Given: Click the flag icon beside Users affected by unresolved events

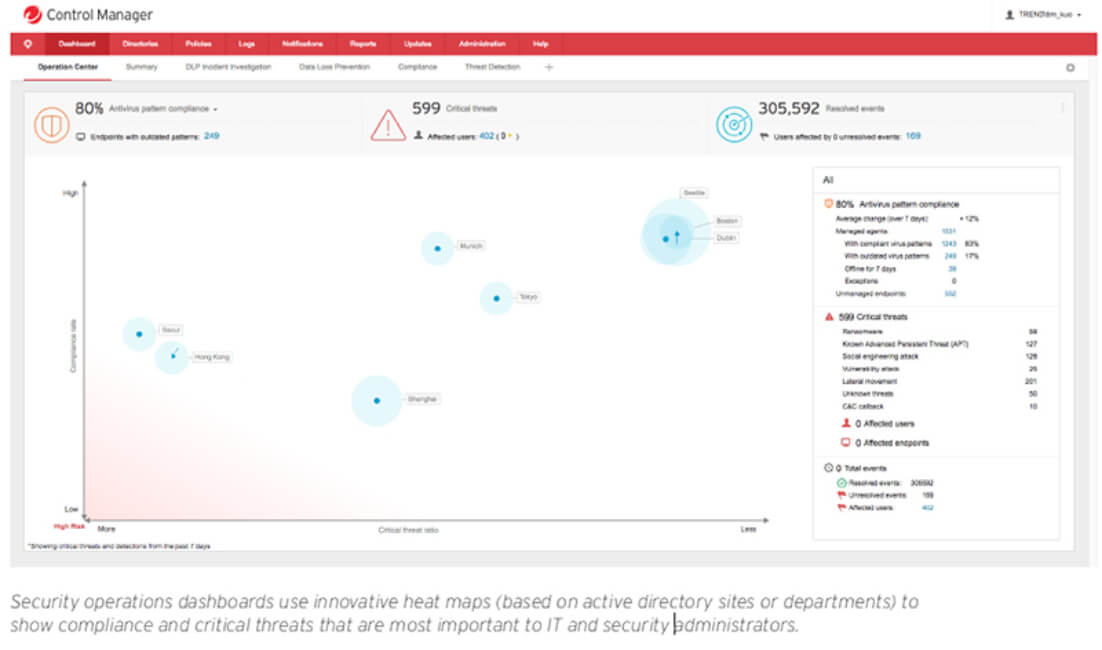Looking at the screenshot, I should pyautogui.click(x=764, y=136).
